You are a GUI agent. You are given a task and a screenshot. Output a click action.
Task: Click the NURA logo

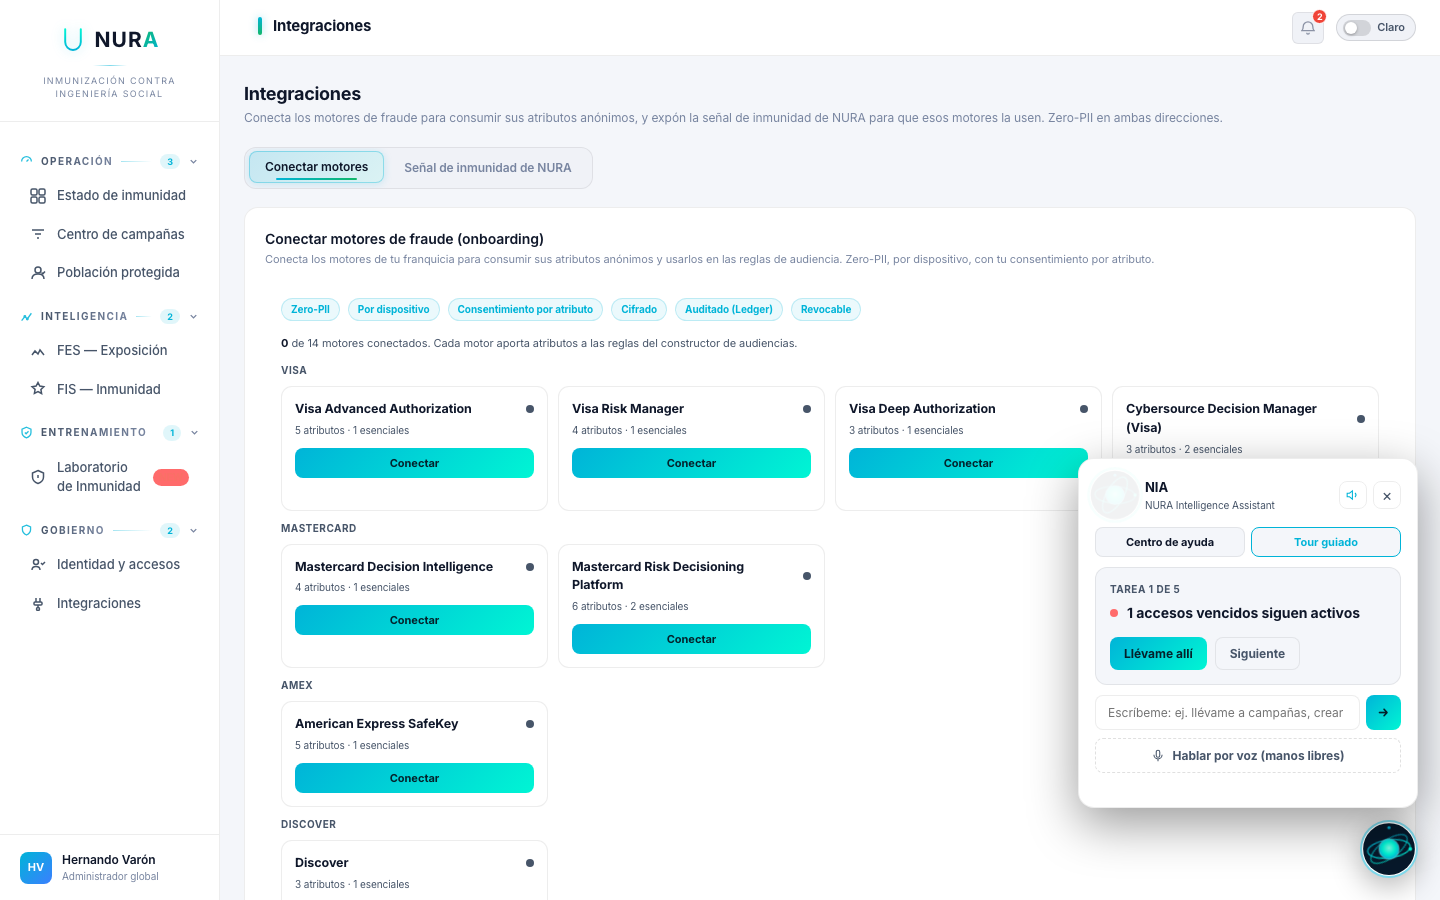110,40
